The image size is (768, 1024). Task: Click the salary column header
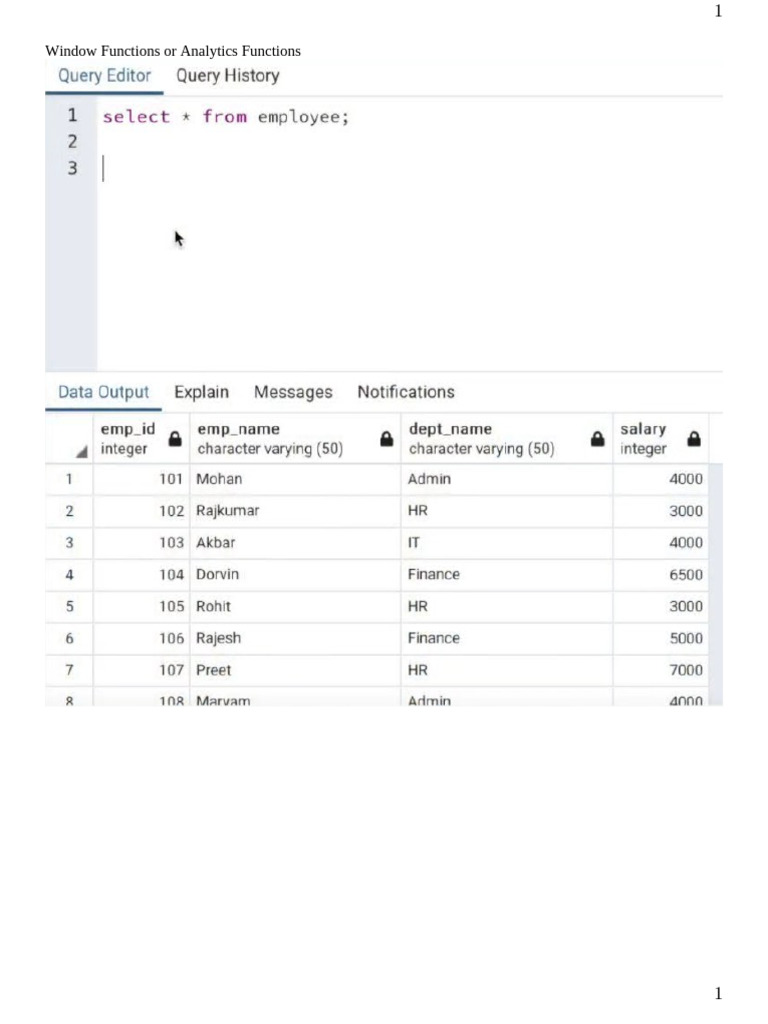click(x=645, y=439)
